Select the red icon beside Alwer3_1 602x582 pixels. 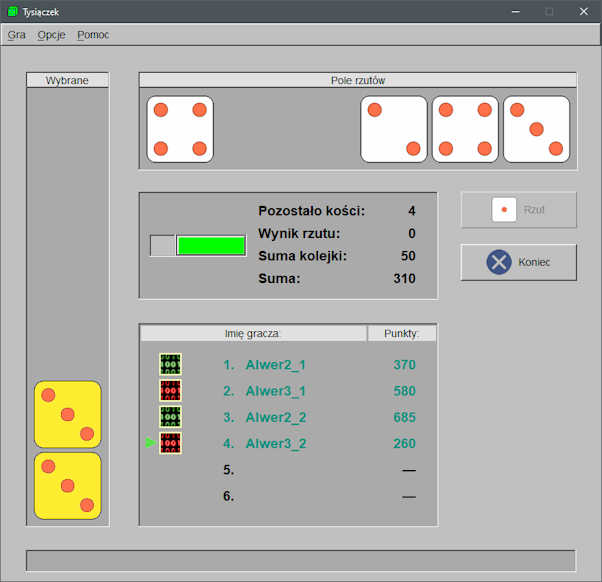click(x=170, y=390)
